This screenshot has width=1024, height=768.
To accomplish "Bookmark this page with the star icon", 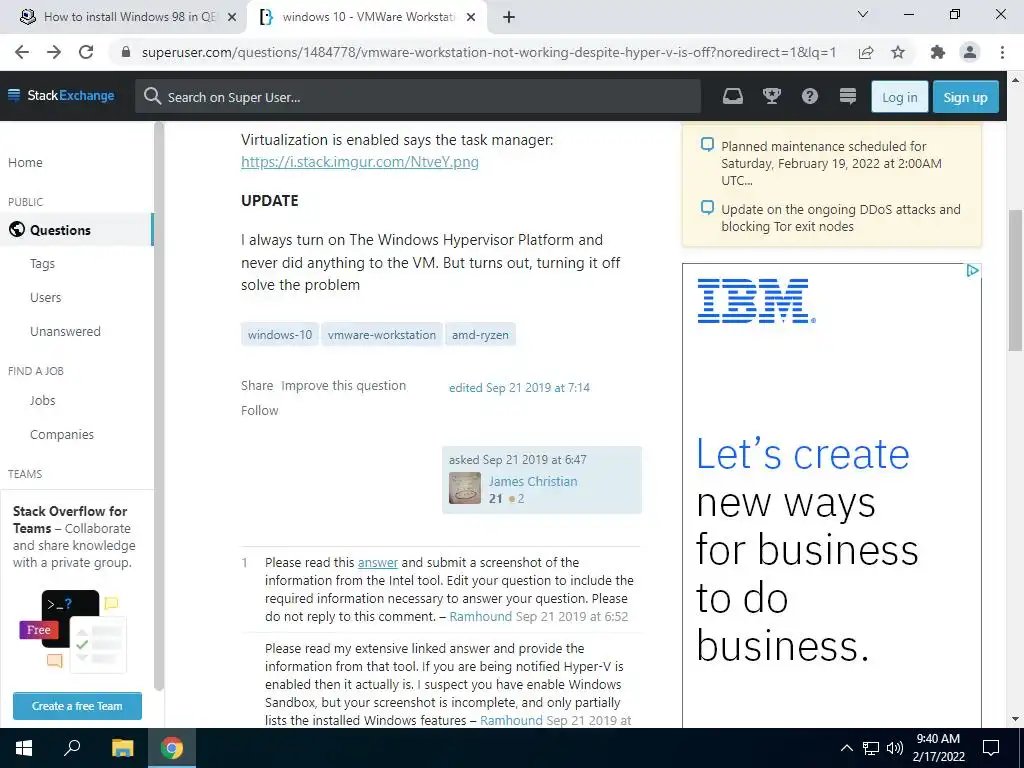I will [898, 52].
